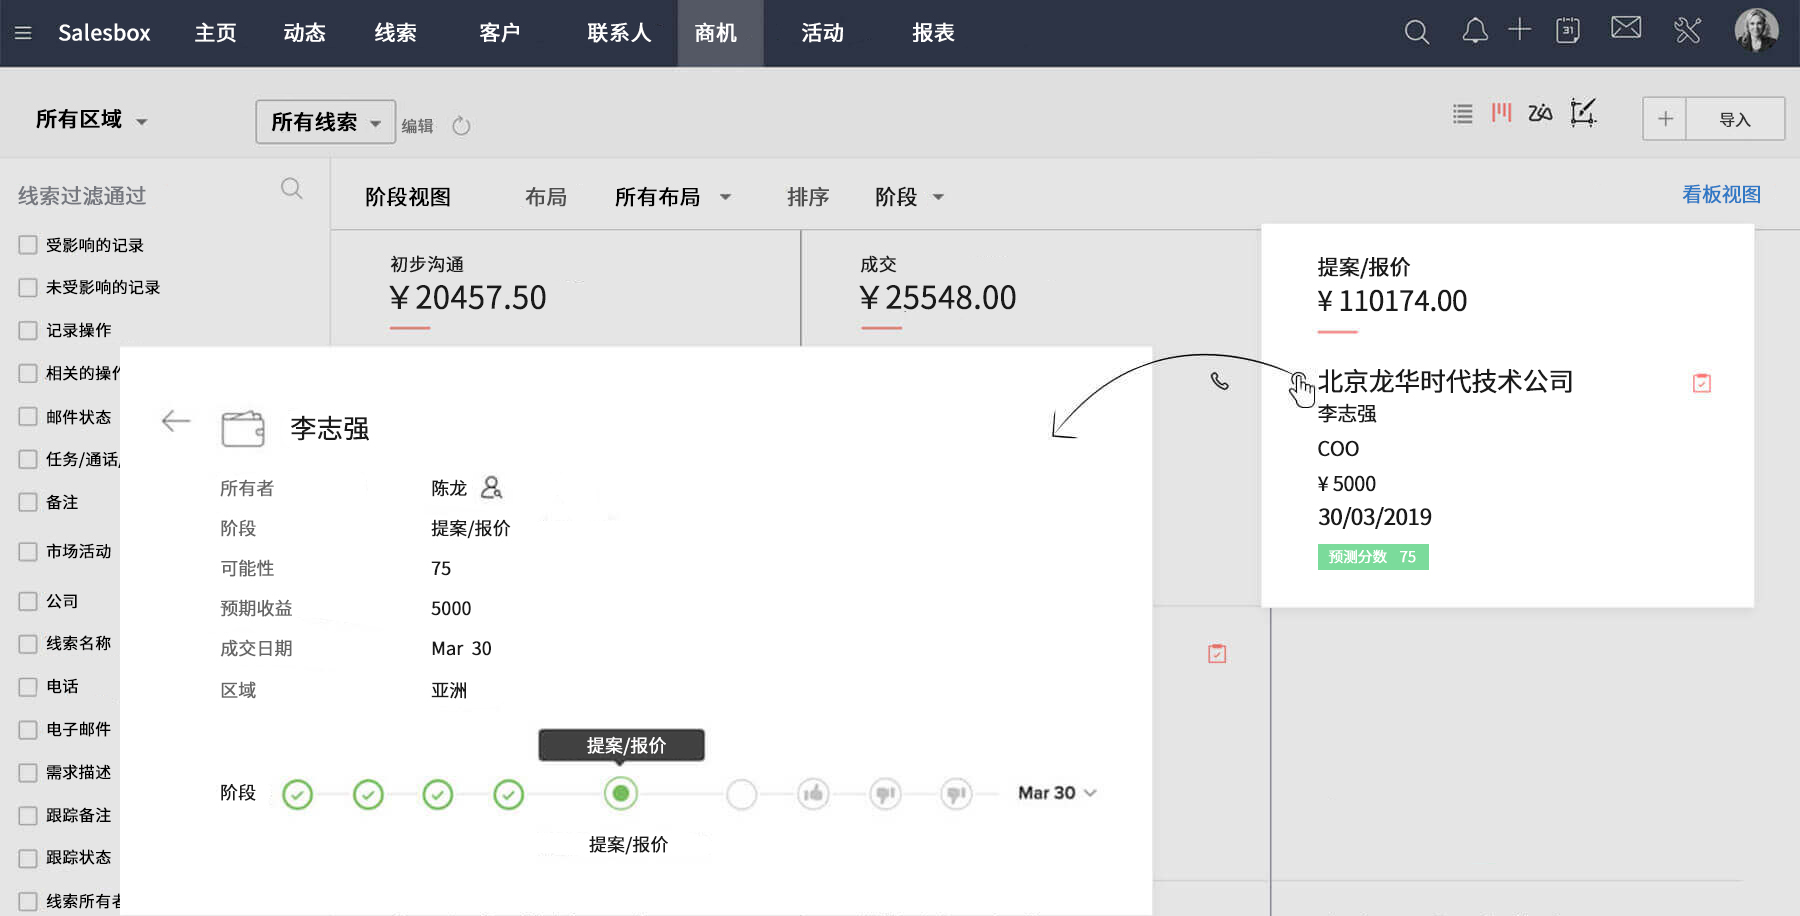Check the 未受影响的记录 filter

click(28, 288)
